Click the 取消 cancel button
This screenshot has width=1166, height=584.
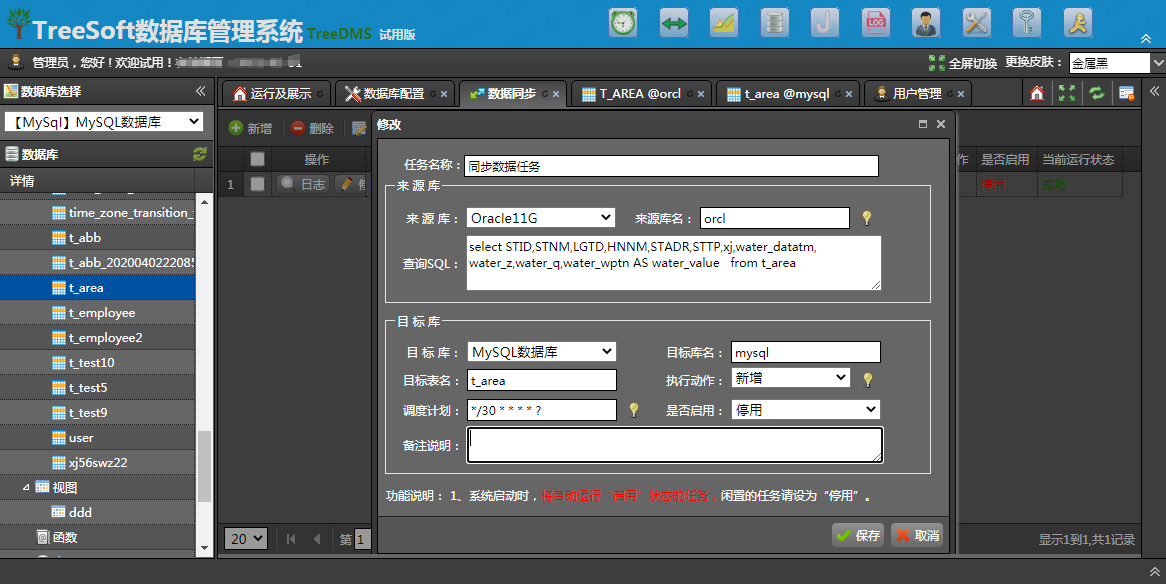pyautogui.click(x=917, y=535)
